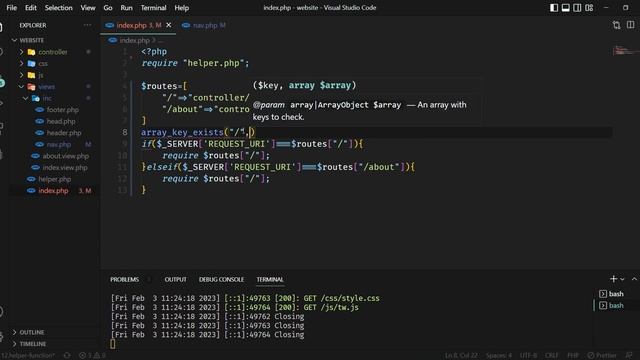Image resolution: width=640 pixels, height=360 pixels.
Task: Select the first bash terminal entry
Action: pyautogui.click(x=616, y=294)
